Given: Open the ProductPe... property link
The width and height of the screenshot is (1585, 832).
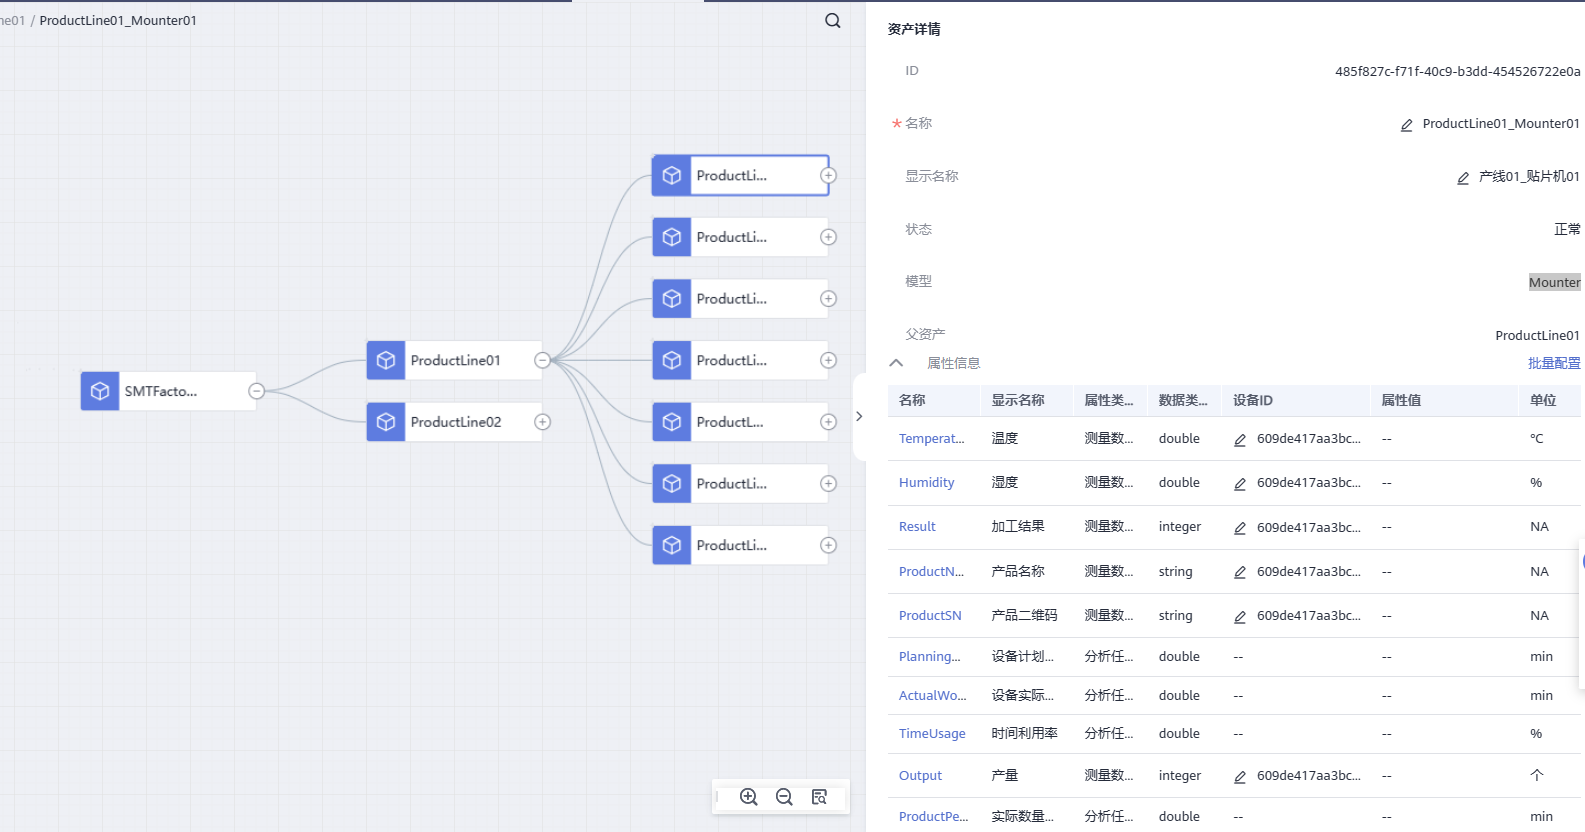Looking at the screenshot, I should [x=933, y=816].
